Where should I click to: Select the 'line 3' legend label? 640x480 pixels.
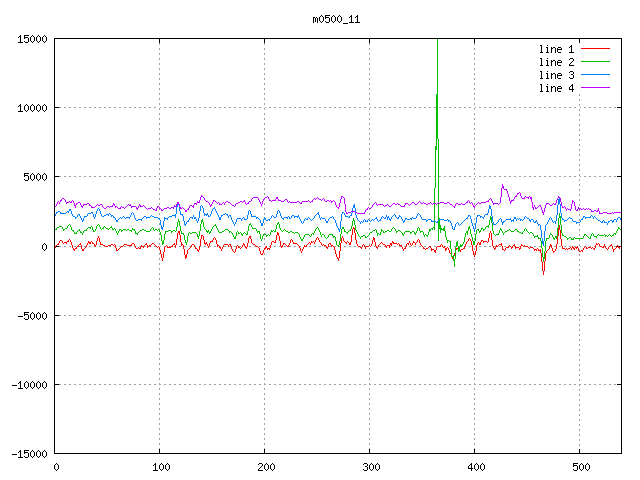tap(557, 75)
